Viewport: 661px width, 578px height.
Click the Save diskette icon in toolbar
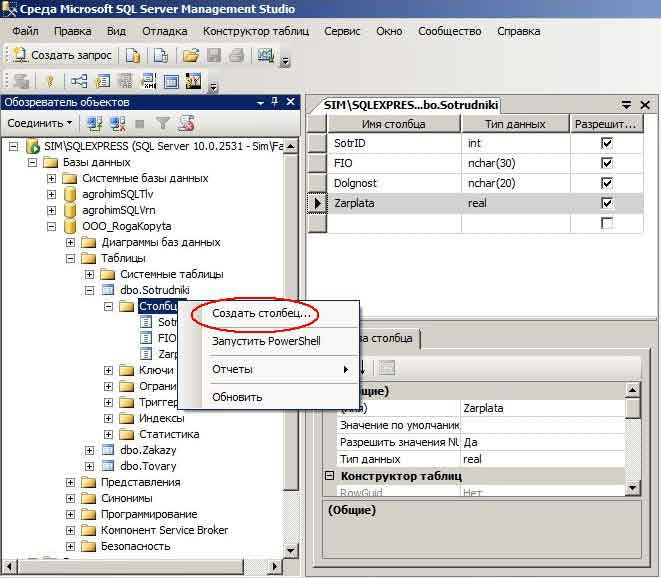pyautogui.click(x=214, y=56)
